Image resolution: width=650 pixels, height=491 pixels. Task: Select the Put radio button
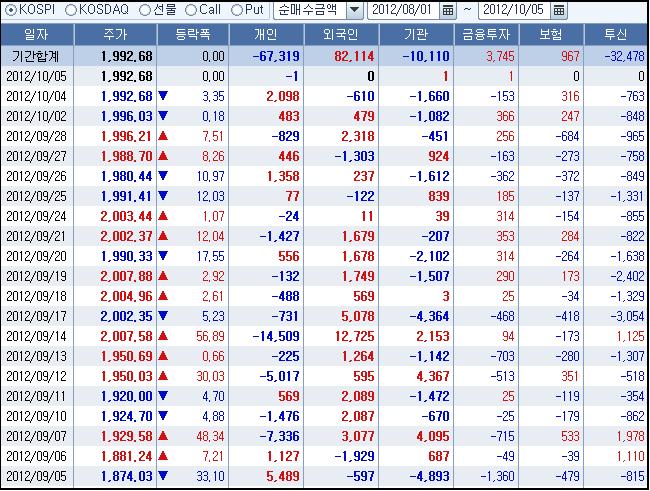pos(236,10)
